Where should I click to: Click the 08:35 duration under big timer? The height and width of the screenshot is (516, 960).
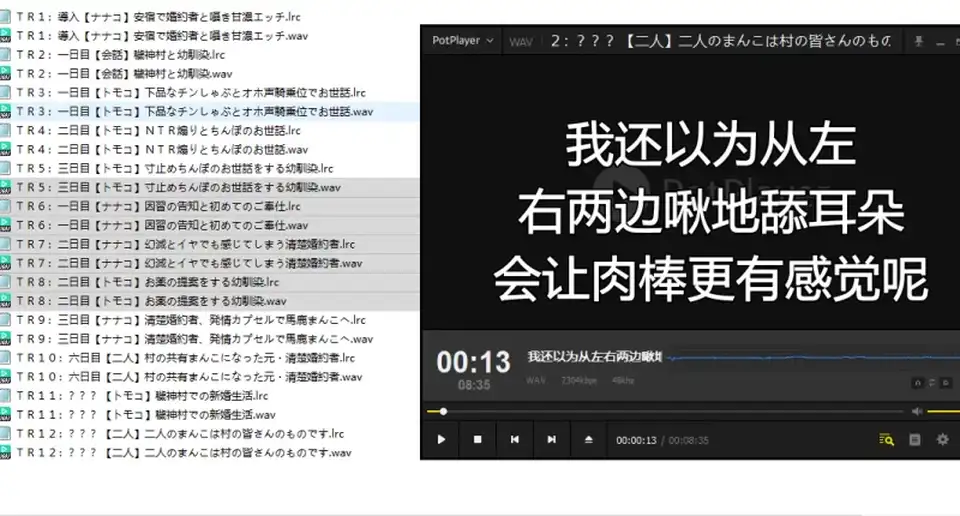[474, 385]
